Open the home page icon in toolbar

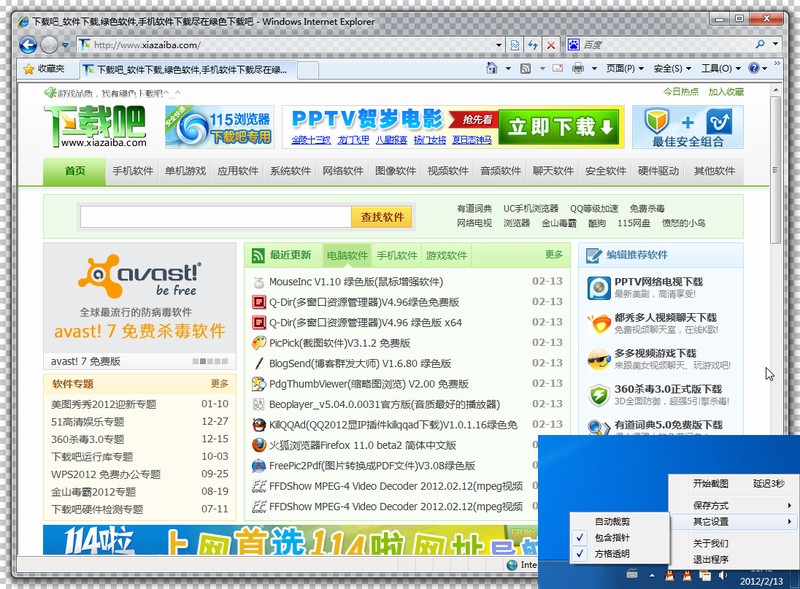point(492,68)
